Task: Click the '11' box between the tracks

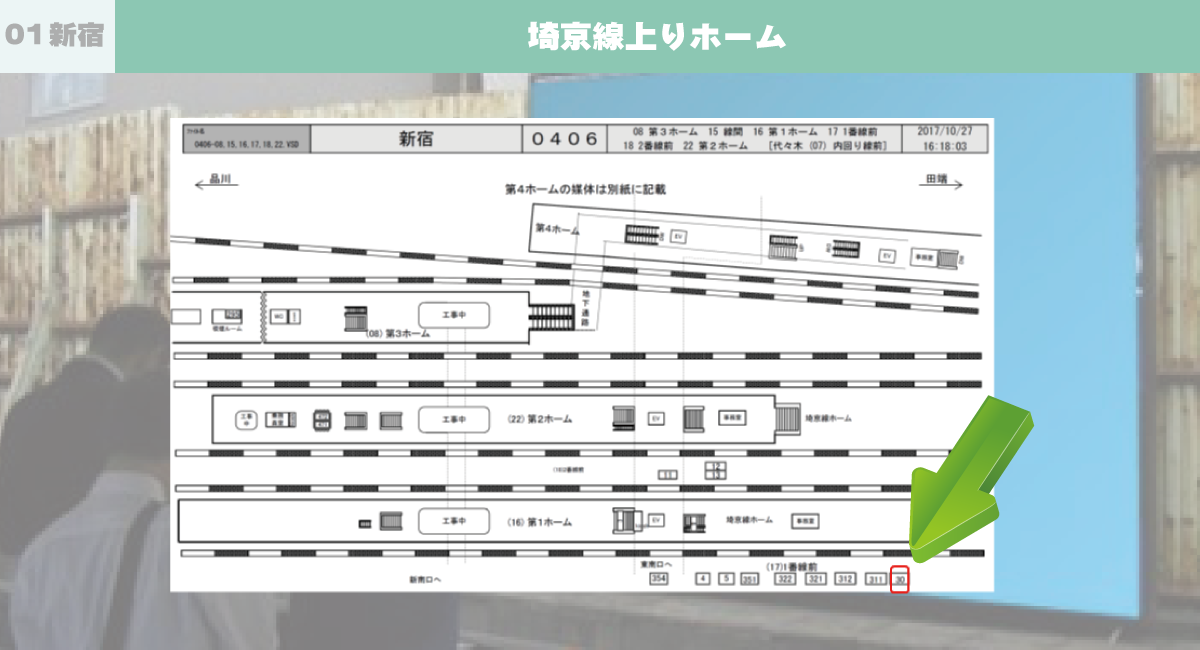Action: click(668, 474)
